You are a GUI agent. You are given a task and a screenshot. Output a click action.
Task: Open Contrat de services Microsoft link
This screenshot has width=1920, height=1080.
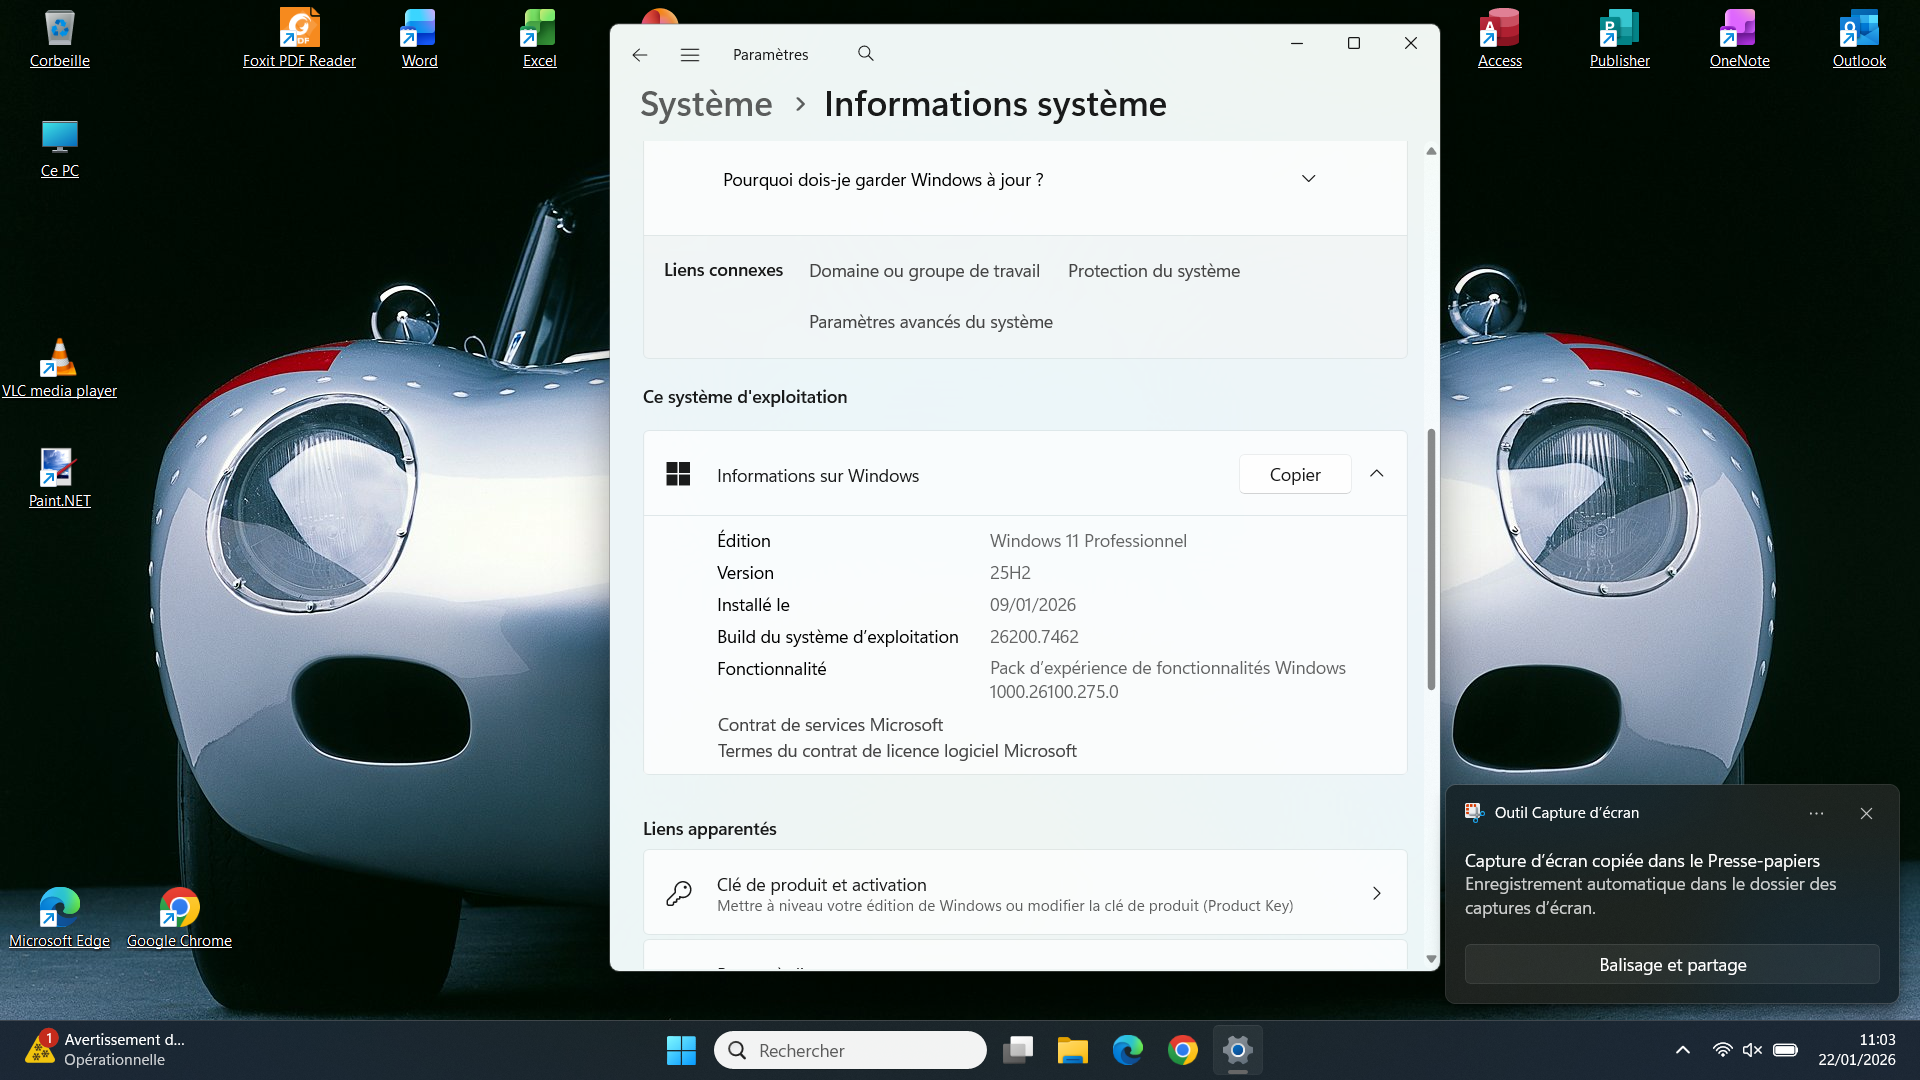tap(830, 725)
